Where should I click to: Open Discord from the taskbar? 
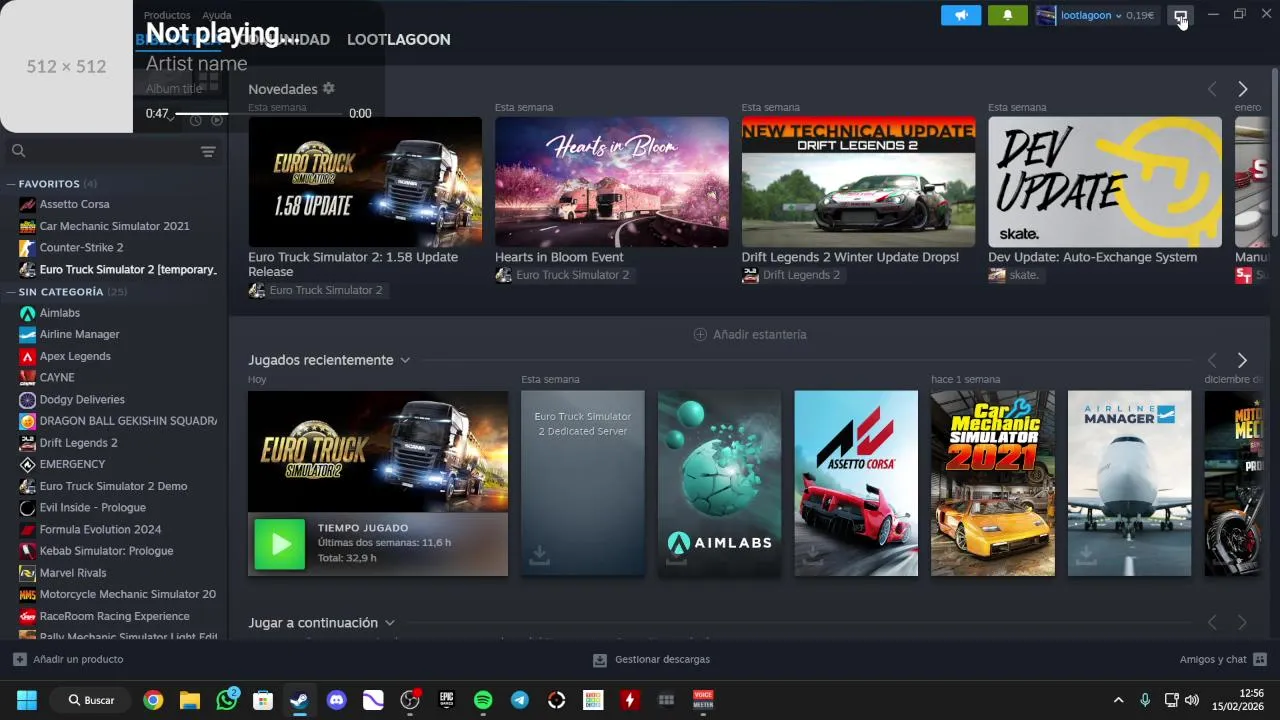[337, 700]
